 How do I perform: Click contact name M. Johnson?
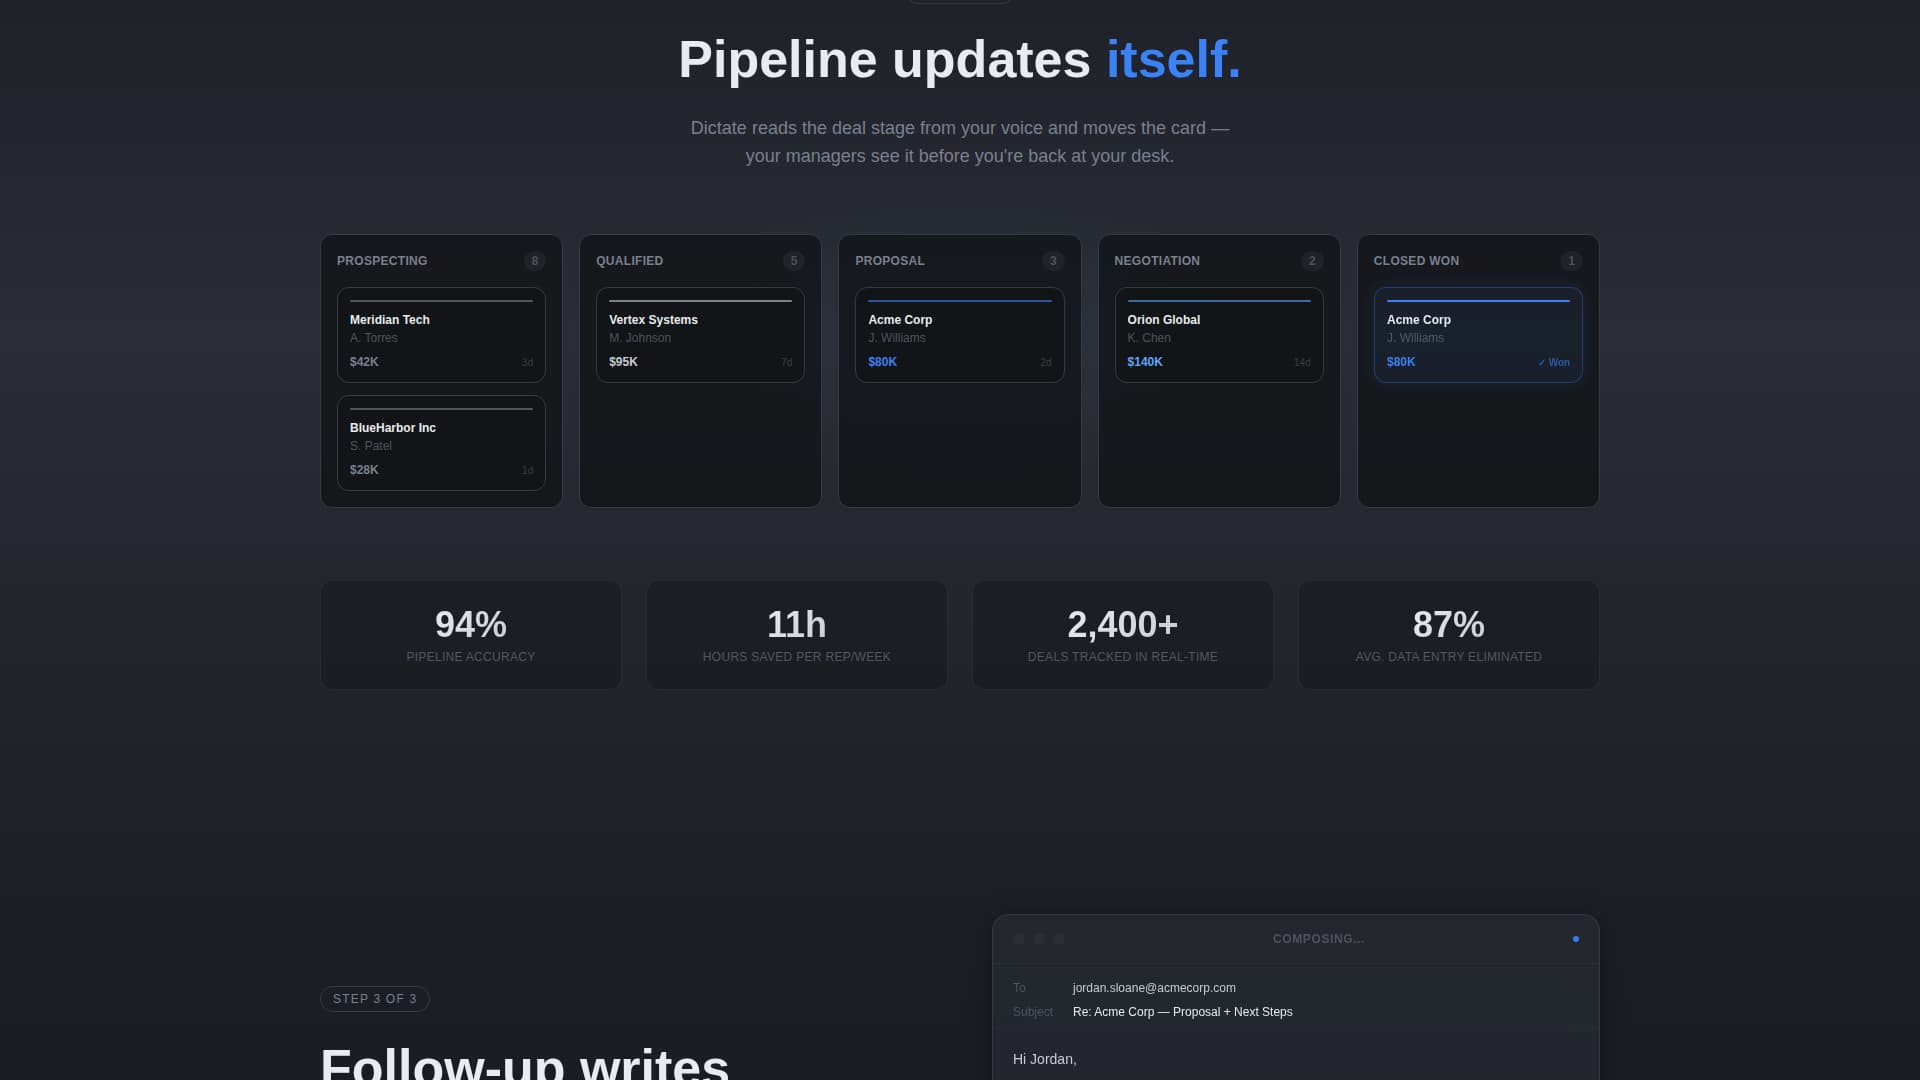click(640, 338)
